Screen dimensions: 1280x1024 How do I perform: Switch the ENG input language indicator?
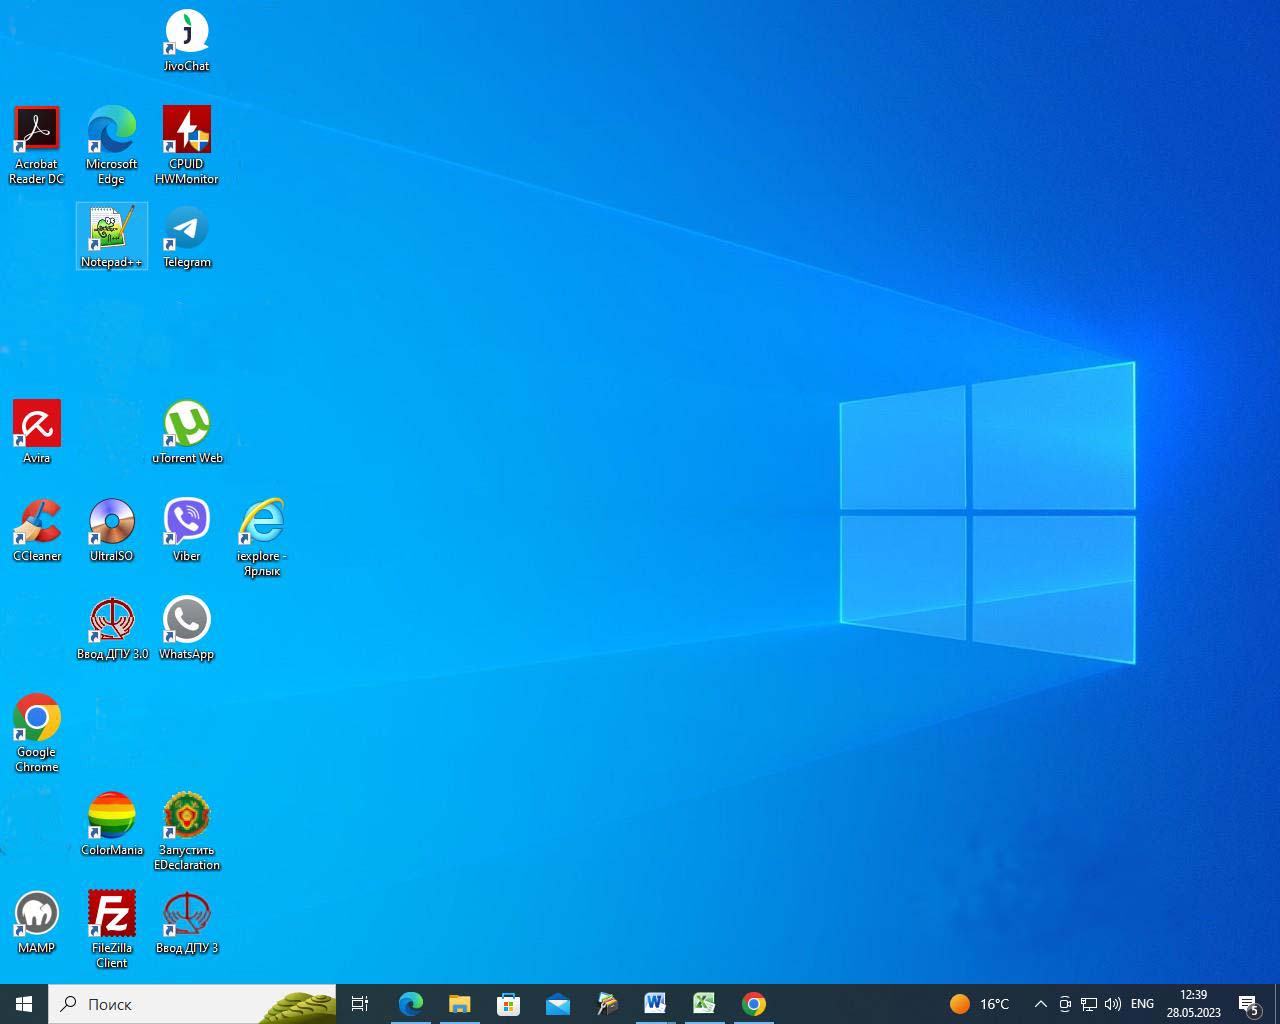(x=1142, y=1004)
